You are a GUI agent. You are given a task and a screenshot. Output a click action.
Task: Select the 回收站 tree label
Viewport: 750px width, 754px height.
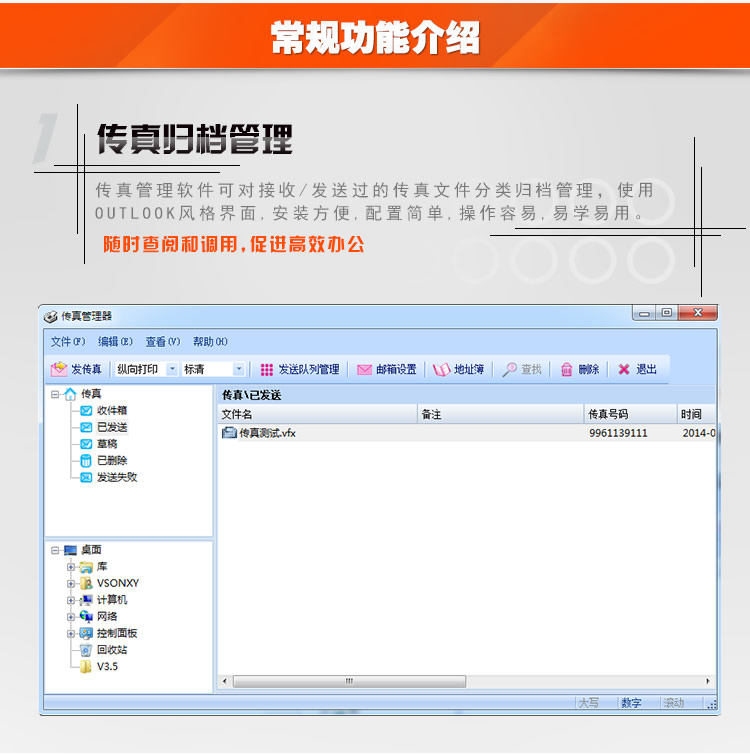tap(112, 650)
